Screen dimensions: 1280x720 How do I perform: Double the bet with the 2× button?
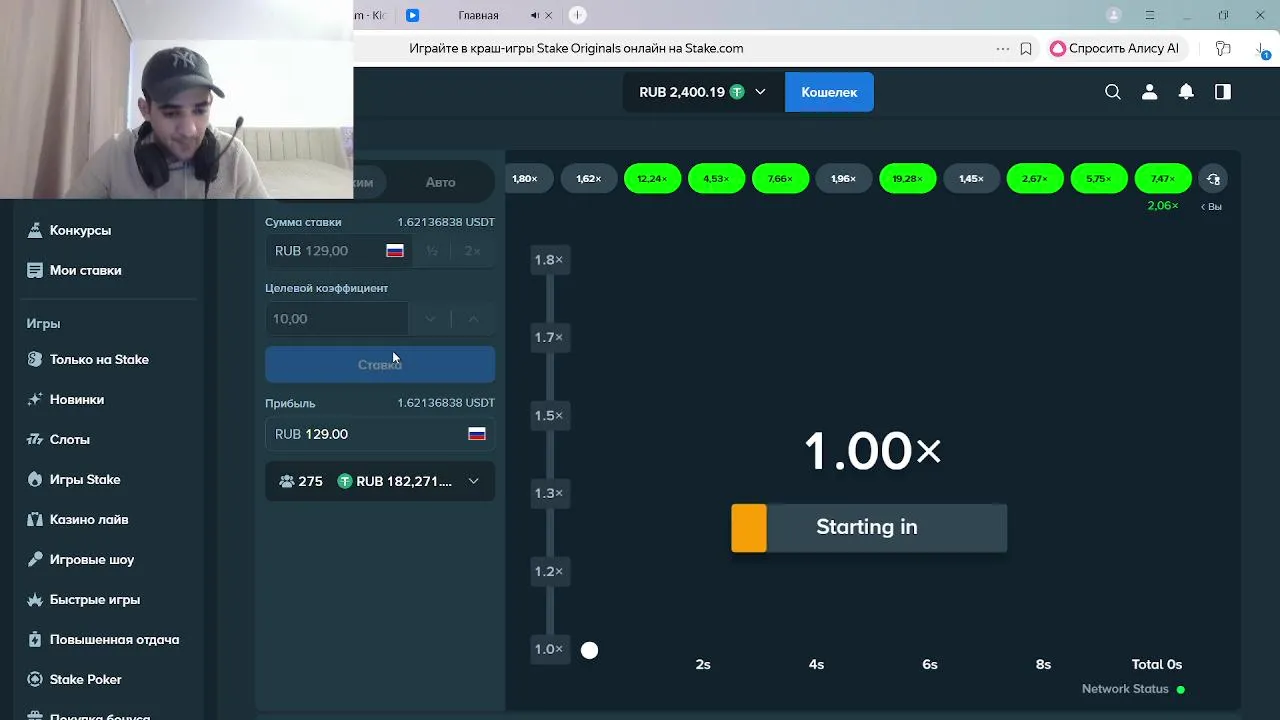click(x=472, y=251)
